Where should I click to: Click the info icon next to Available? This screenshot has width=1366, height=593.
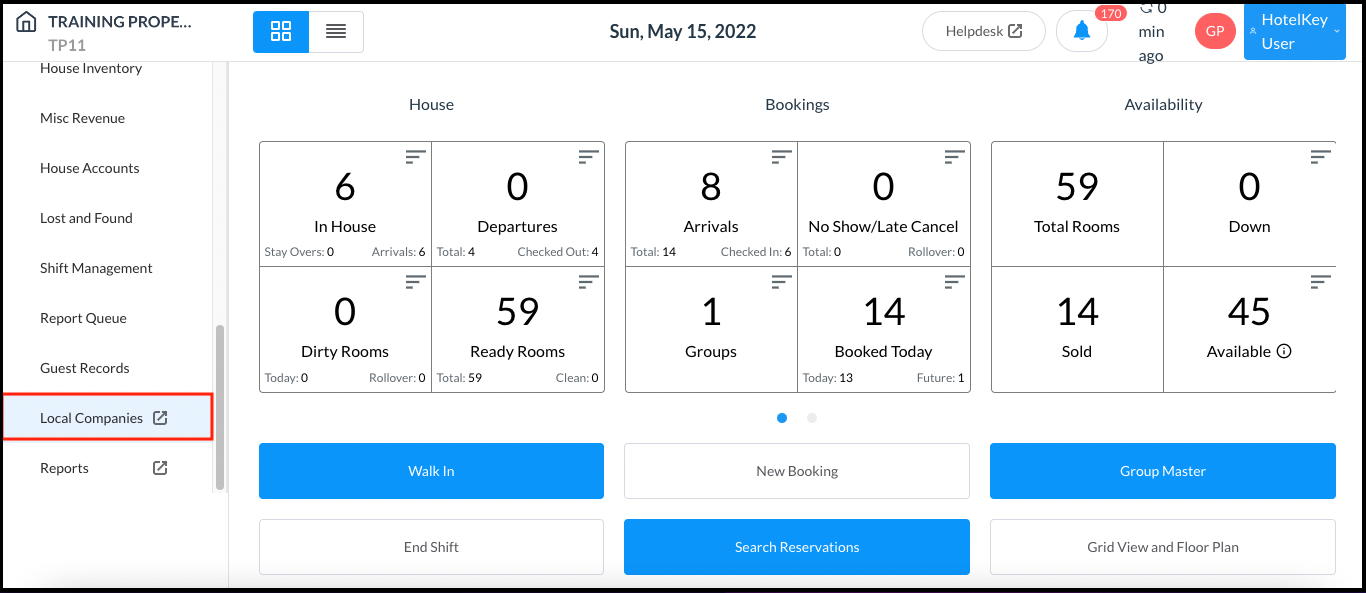1286,351
